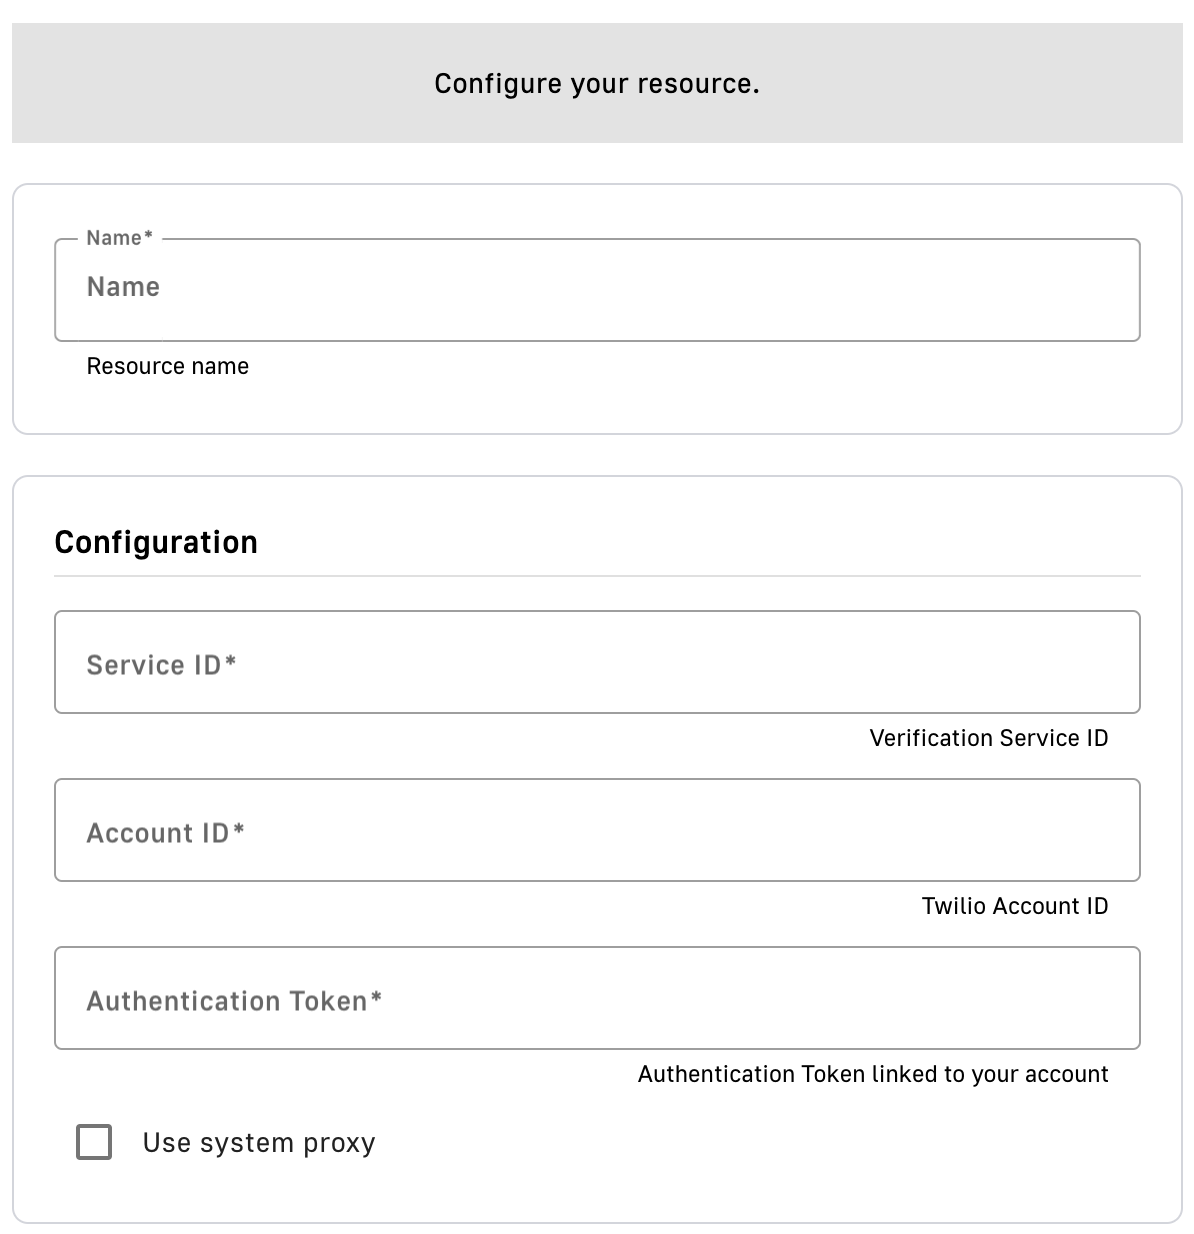Click the "Configure your resource." banner

597,83
